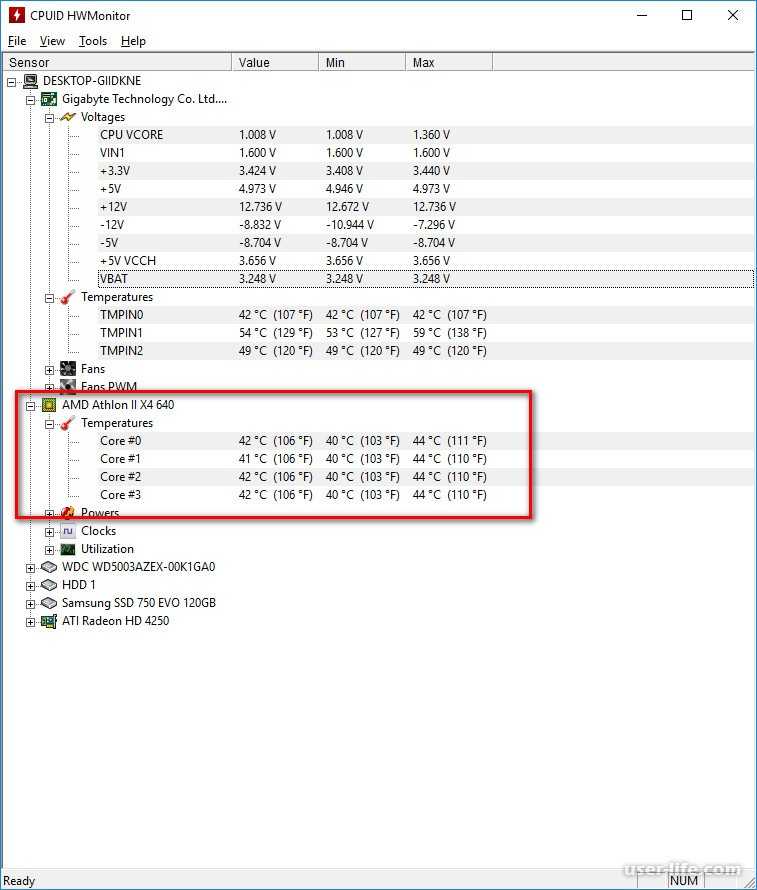This screenshot has height=890, width=757.
Task: Click the 1.360 V max VCORE value
Action: pos(431,135)
